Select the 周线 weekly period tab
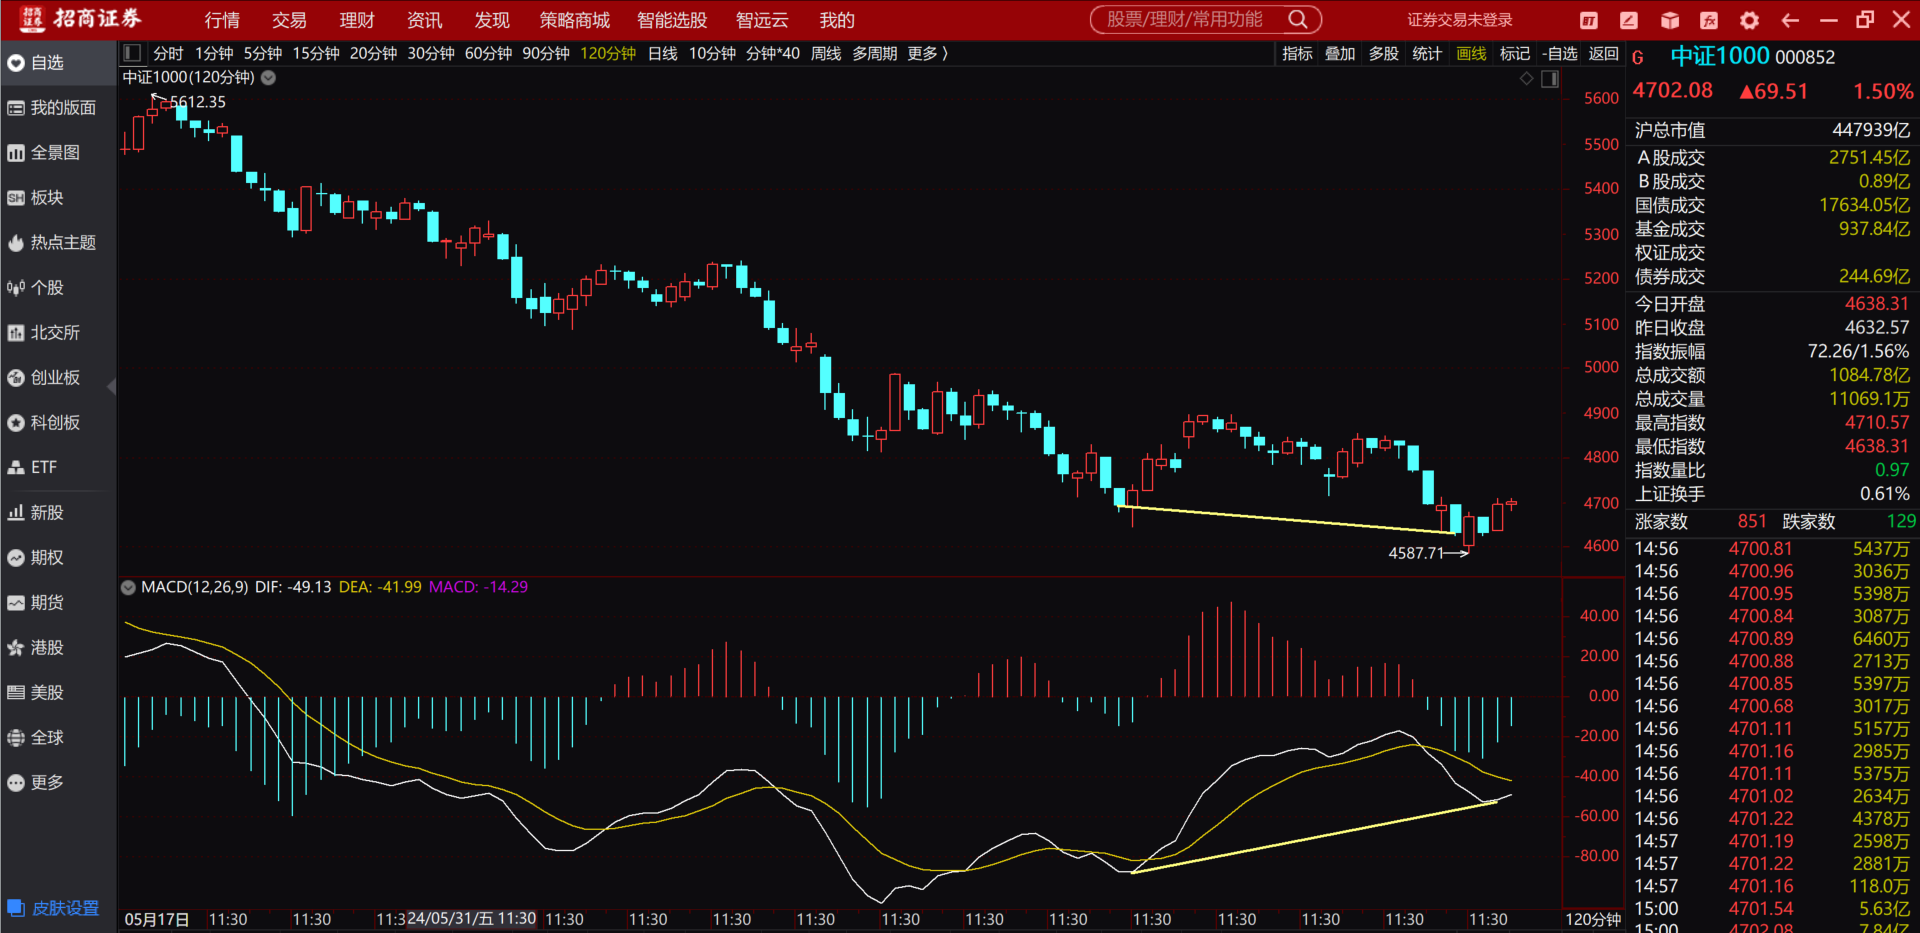The image size is (1920, 933). (826, 53)
